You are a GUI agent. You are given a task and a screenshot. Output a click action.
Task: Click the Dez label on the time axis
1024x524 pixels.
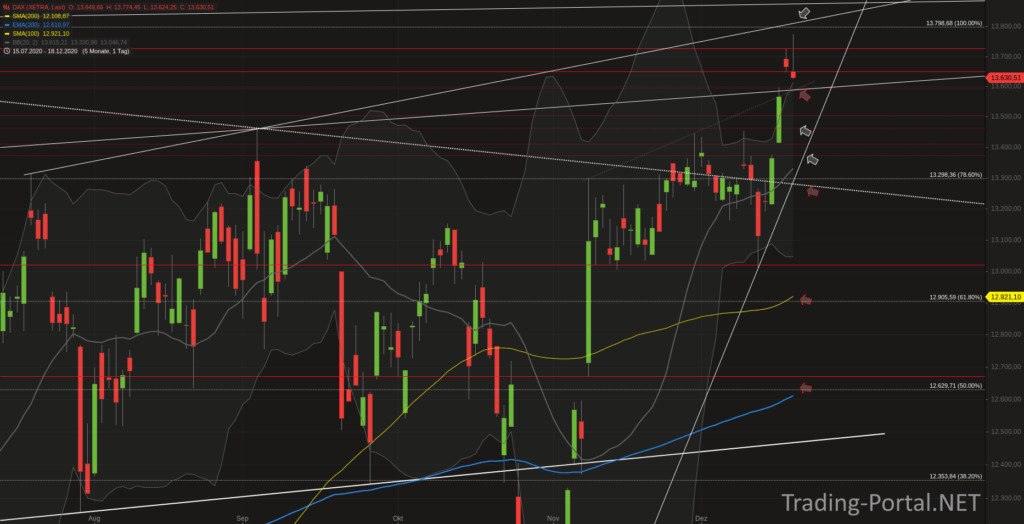click(701, 518)
